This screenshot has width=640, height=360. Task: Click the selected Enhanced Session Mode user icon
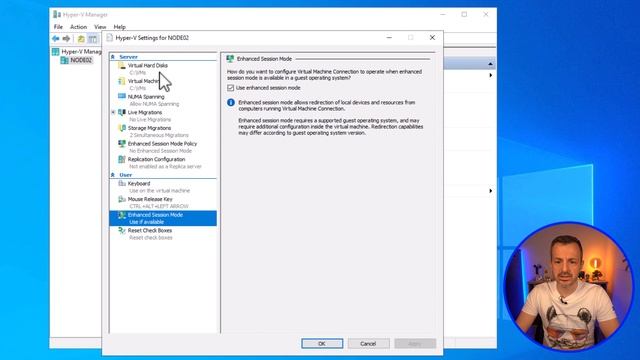[x=122, y=215]
